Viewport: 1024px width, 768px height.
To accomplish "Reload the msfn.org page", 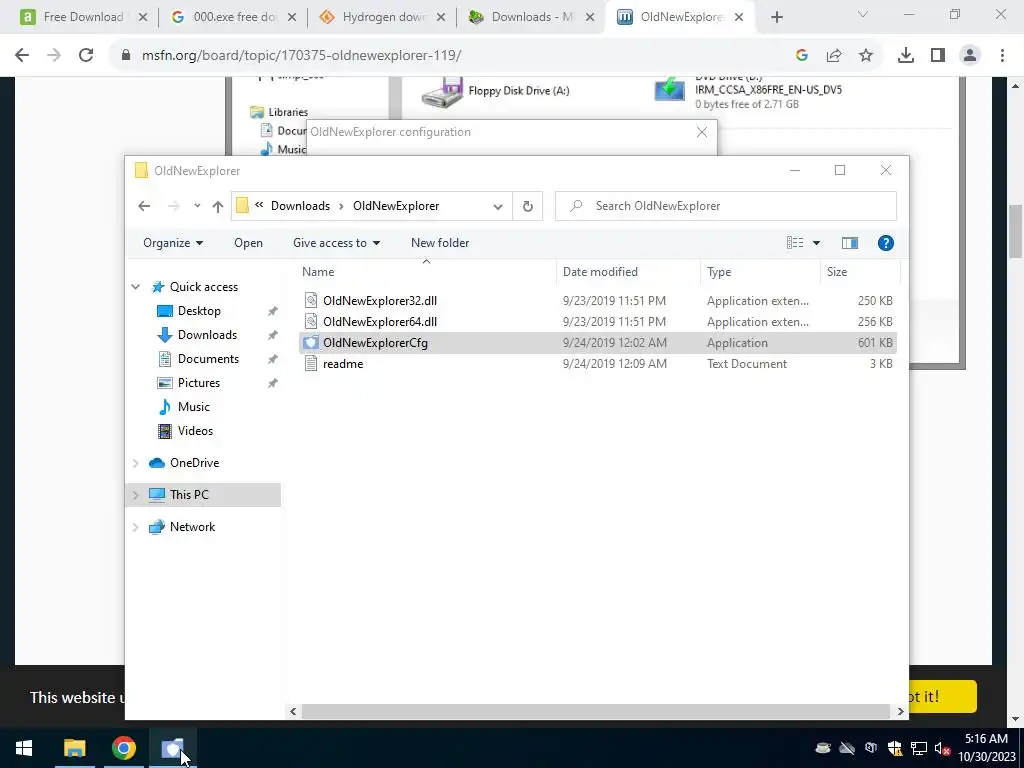I will pyautogui.click(x=86, y=56).
